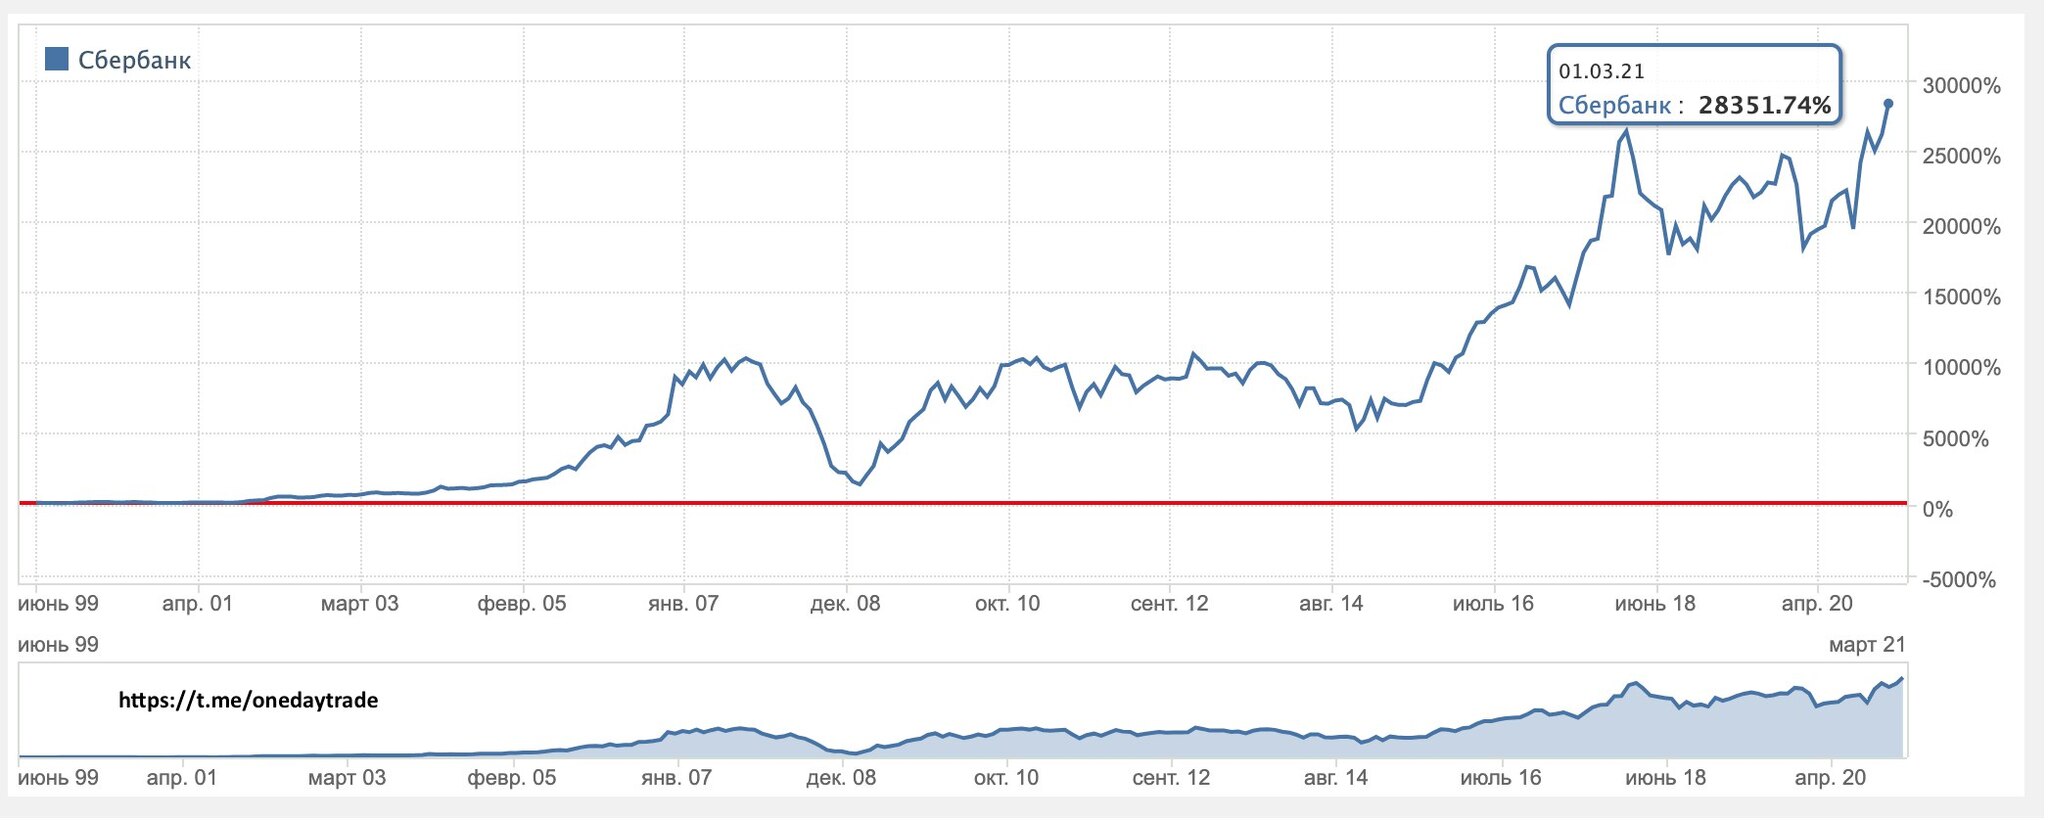This screenshot has width=2048, height=820.
Task: Click the 01.03.21 date in the tooltip
Action: pyautogui.click(x=1601, y=71)
